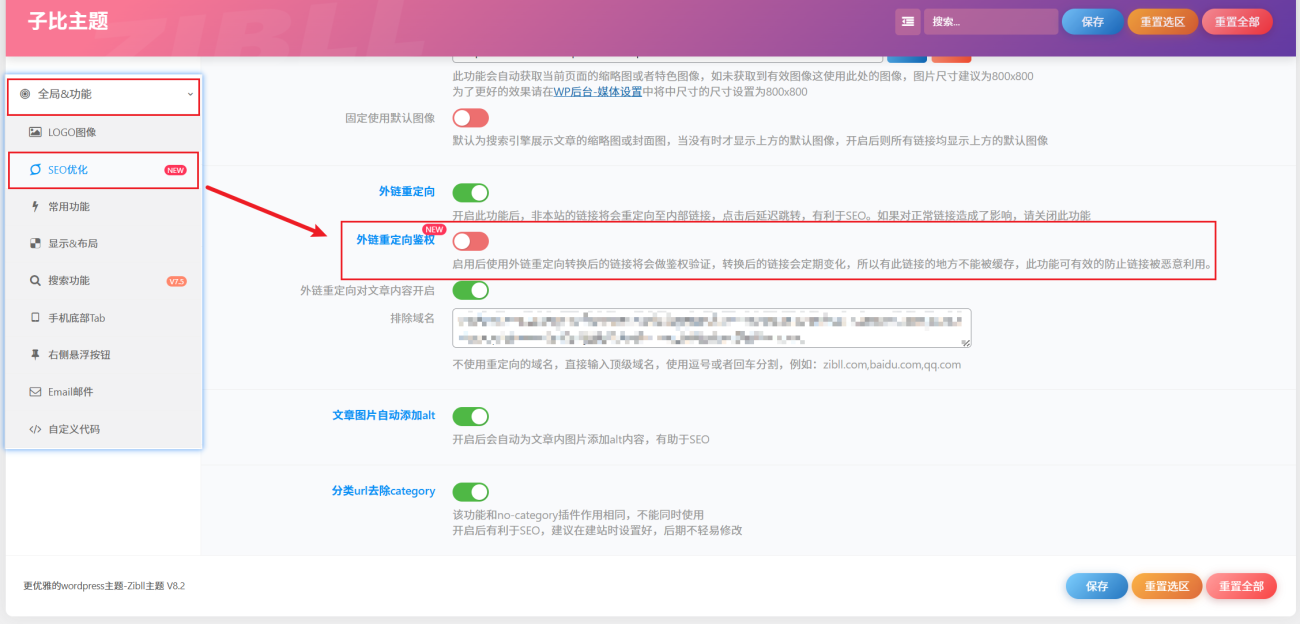Collapse the 全局&功能 section chevron
This screenshot has width=1300, height=624.
[x=190, y=94]
